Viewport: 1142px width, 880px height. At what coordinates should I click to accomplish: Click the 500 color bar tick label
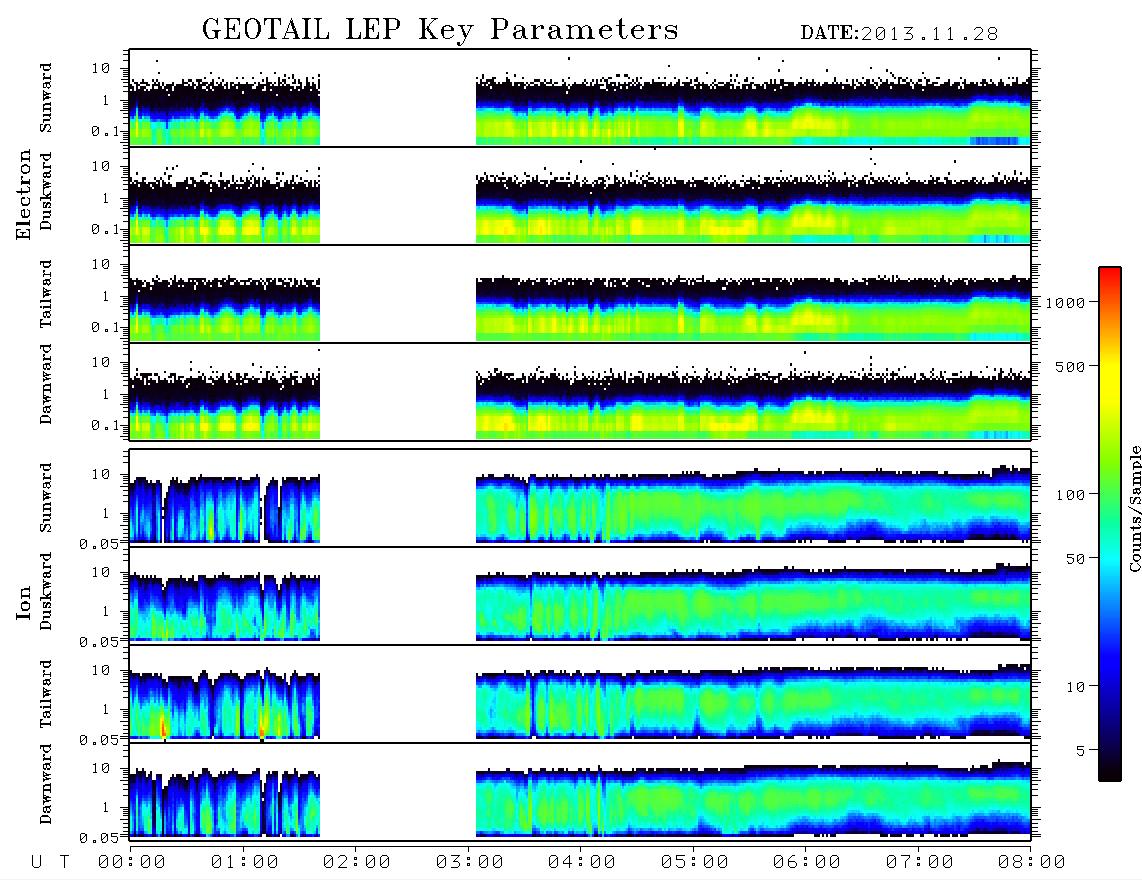click(x=1071, y=366)
